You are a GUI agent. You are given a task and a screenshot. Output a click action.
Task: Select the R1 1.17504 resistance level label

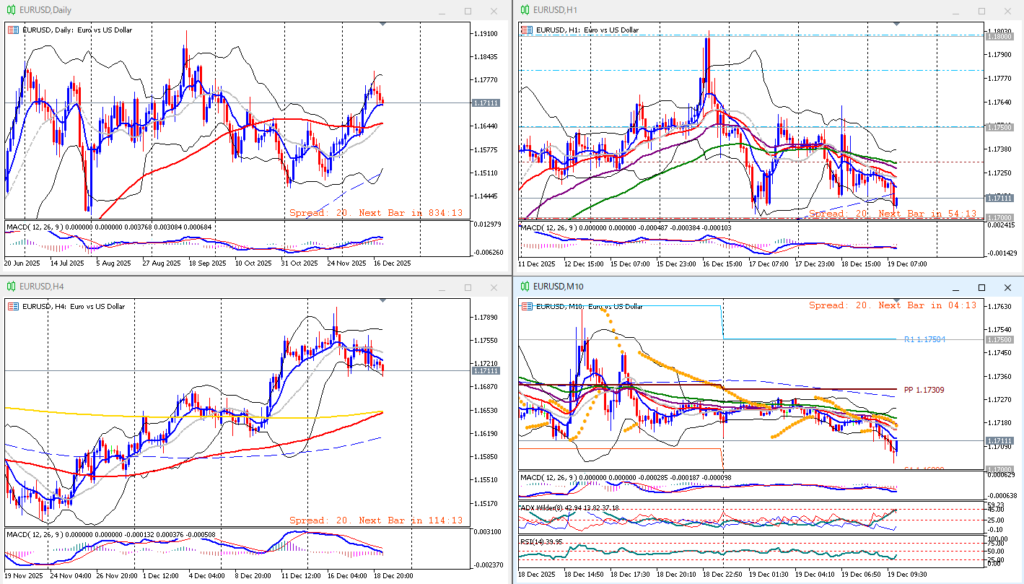point(924,340)
